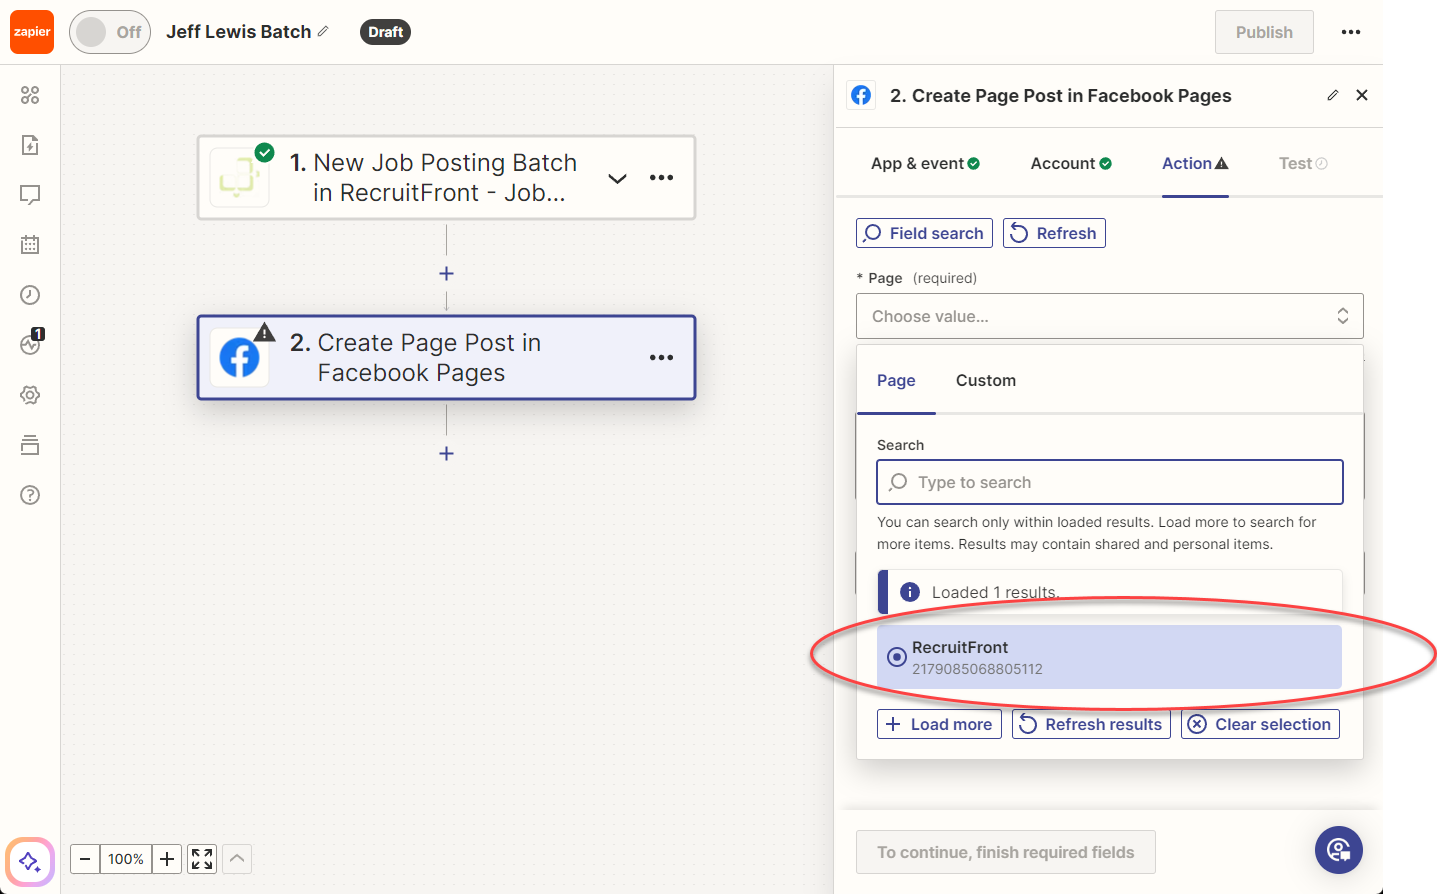Click the green check on step 1
This screenshot has width=1437, height=894.
(x=264, y=152)
